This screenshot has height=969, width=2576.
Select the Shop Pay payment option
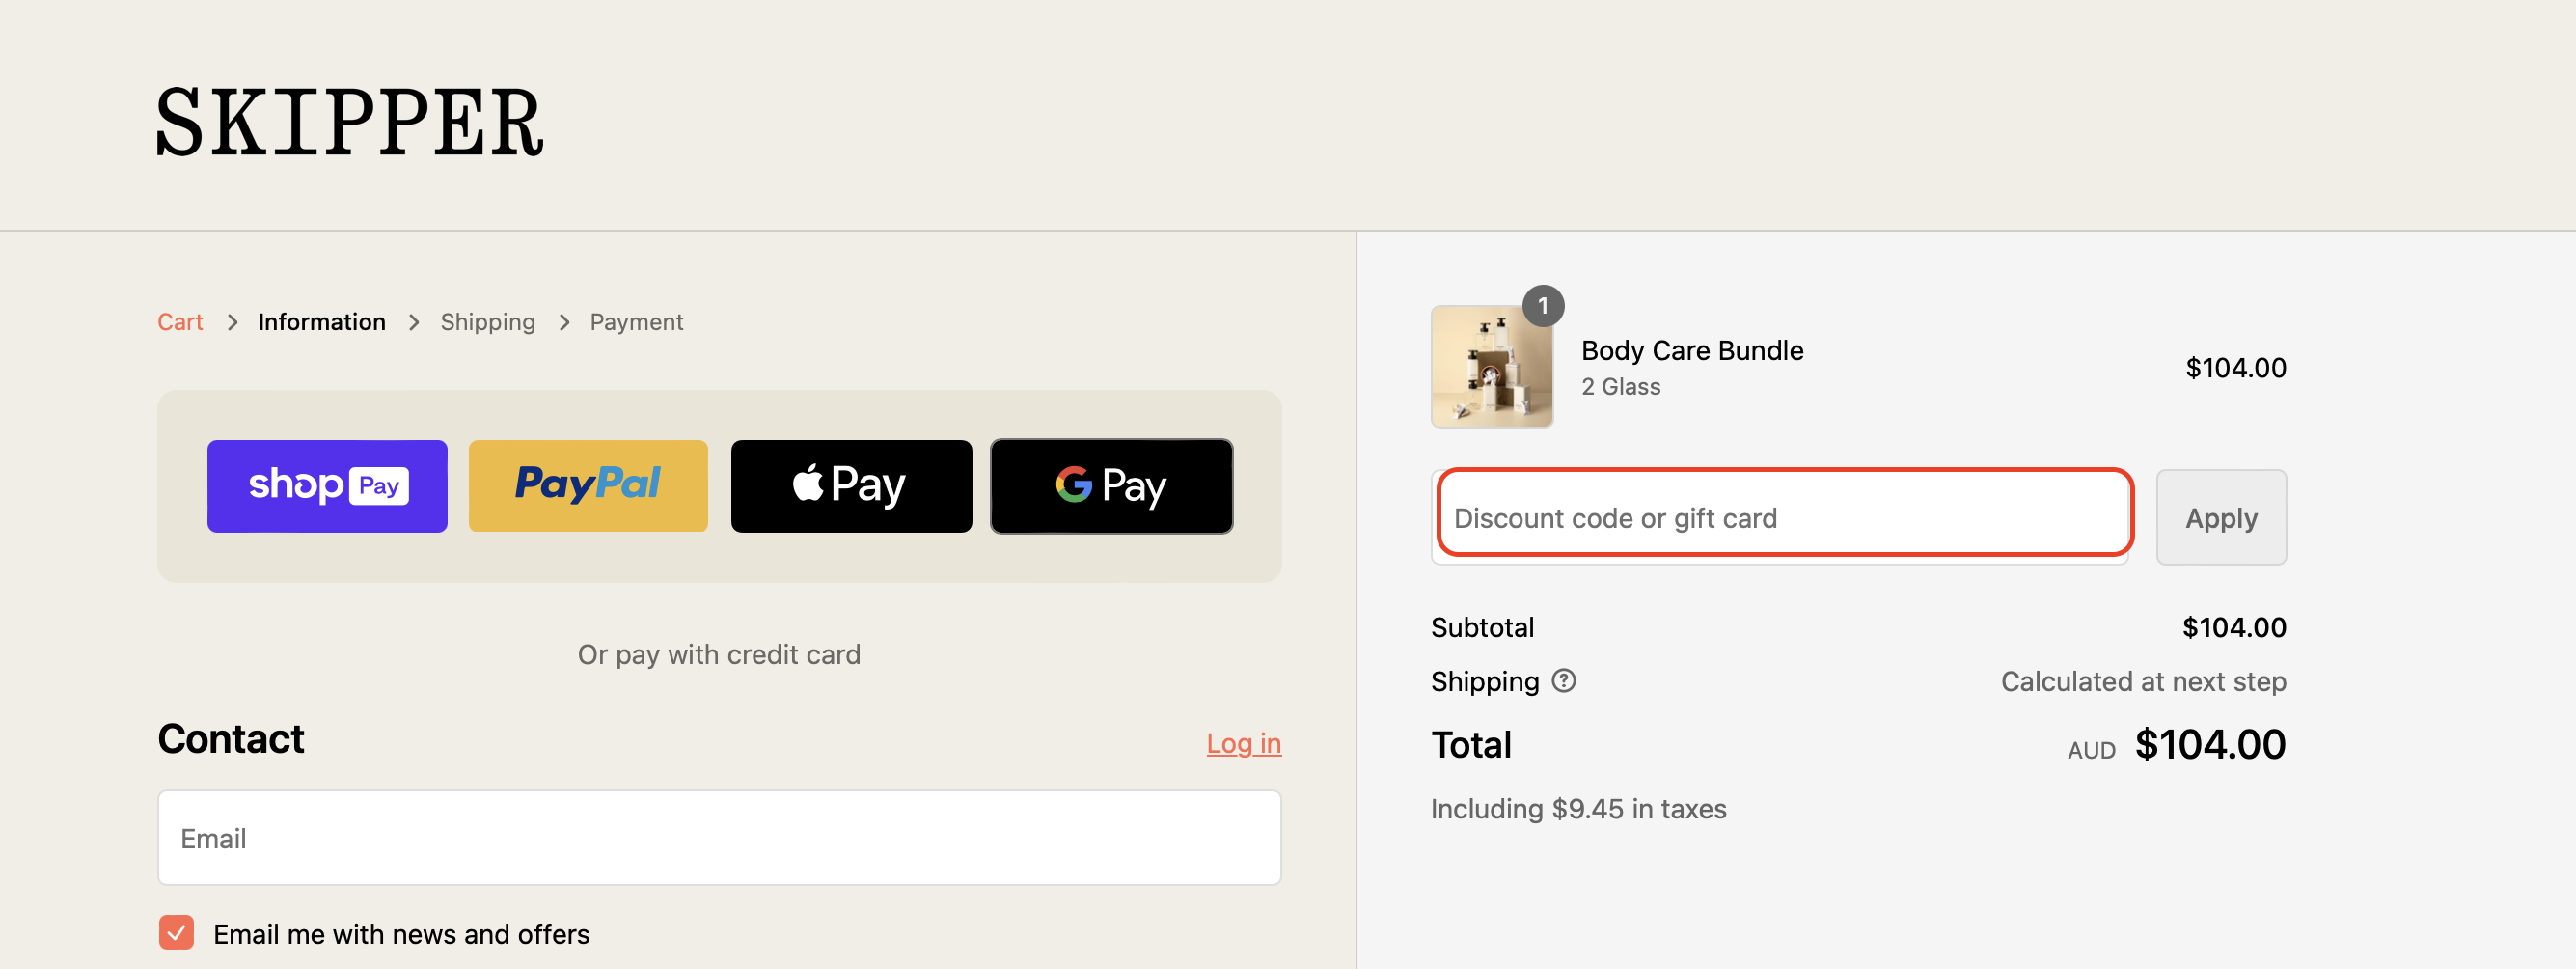327,486
